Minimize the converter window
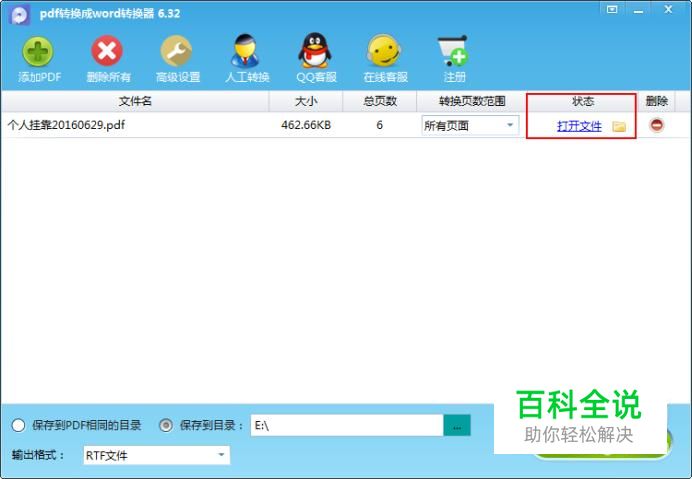The width and height of the screenshot is (692, 479). click(638, 11)
